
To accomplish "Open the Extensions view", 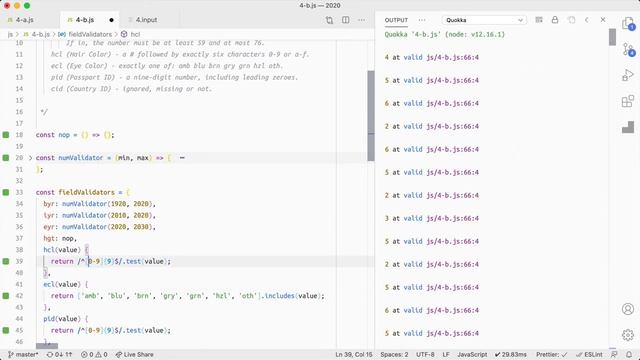I will (628, 101).
